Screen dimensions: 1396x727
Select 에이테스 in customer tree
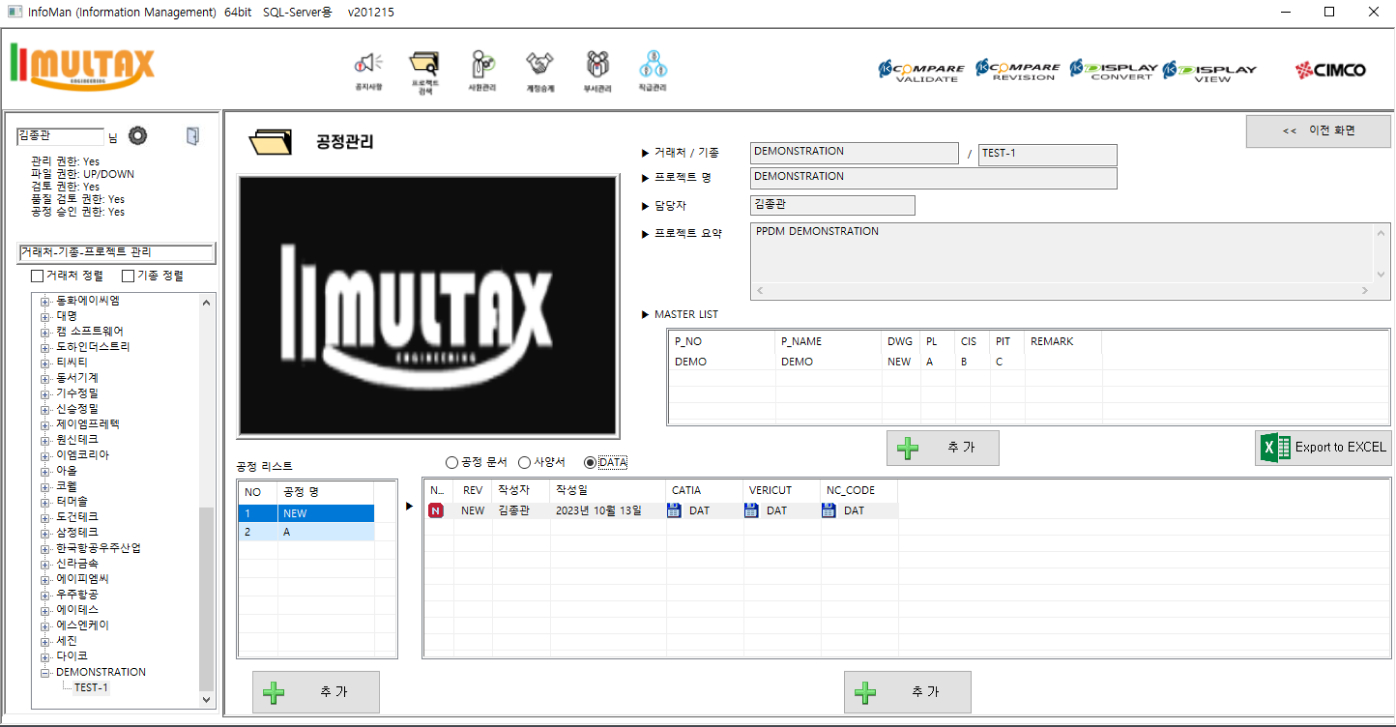77,610
